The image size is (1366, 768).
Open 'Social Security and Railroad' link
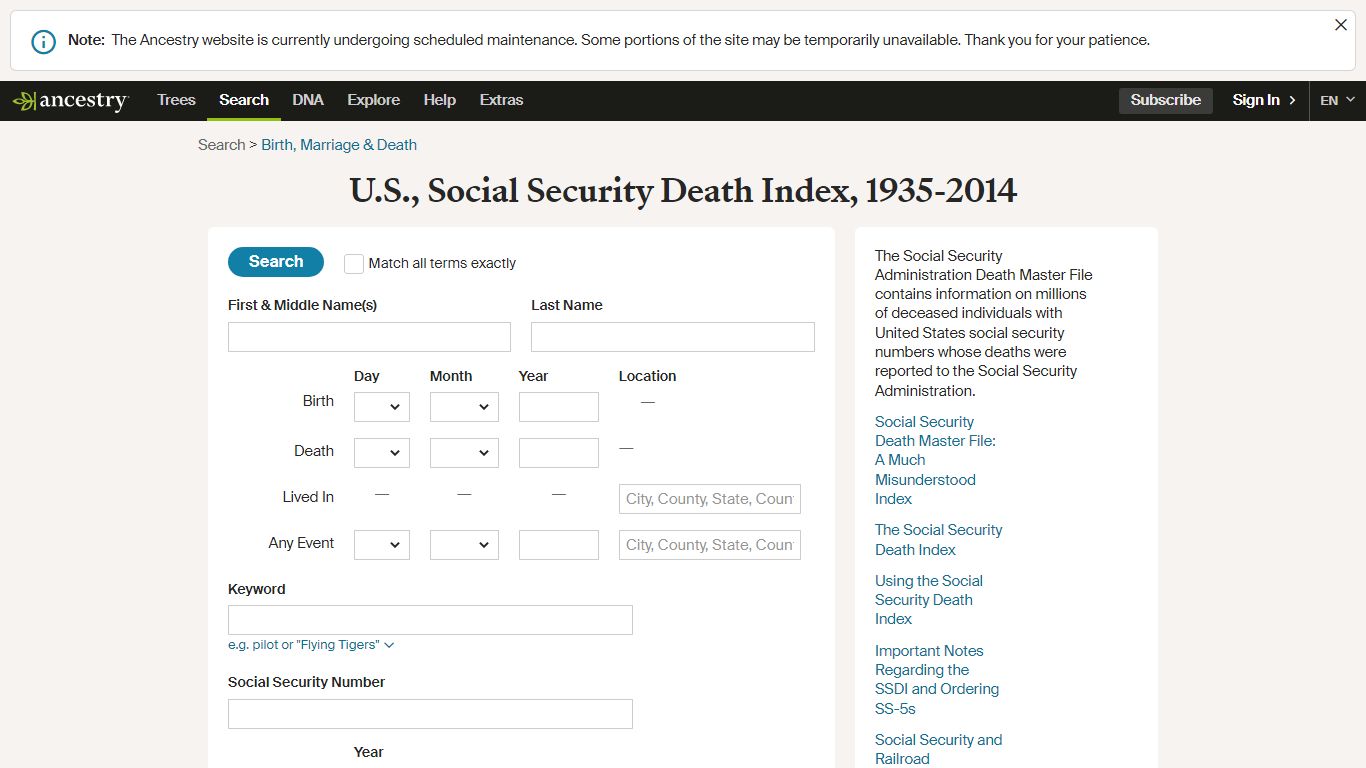[x=938, y=749]
